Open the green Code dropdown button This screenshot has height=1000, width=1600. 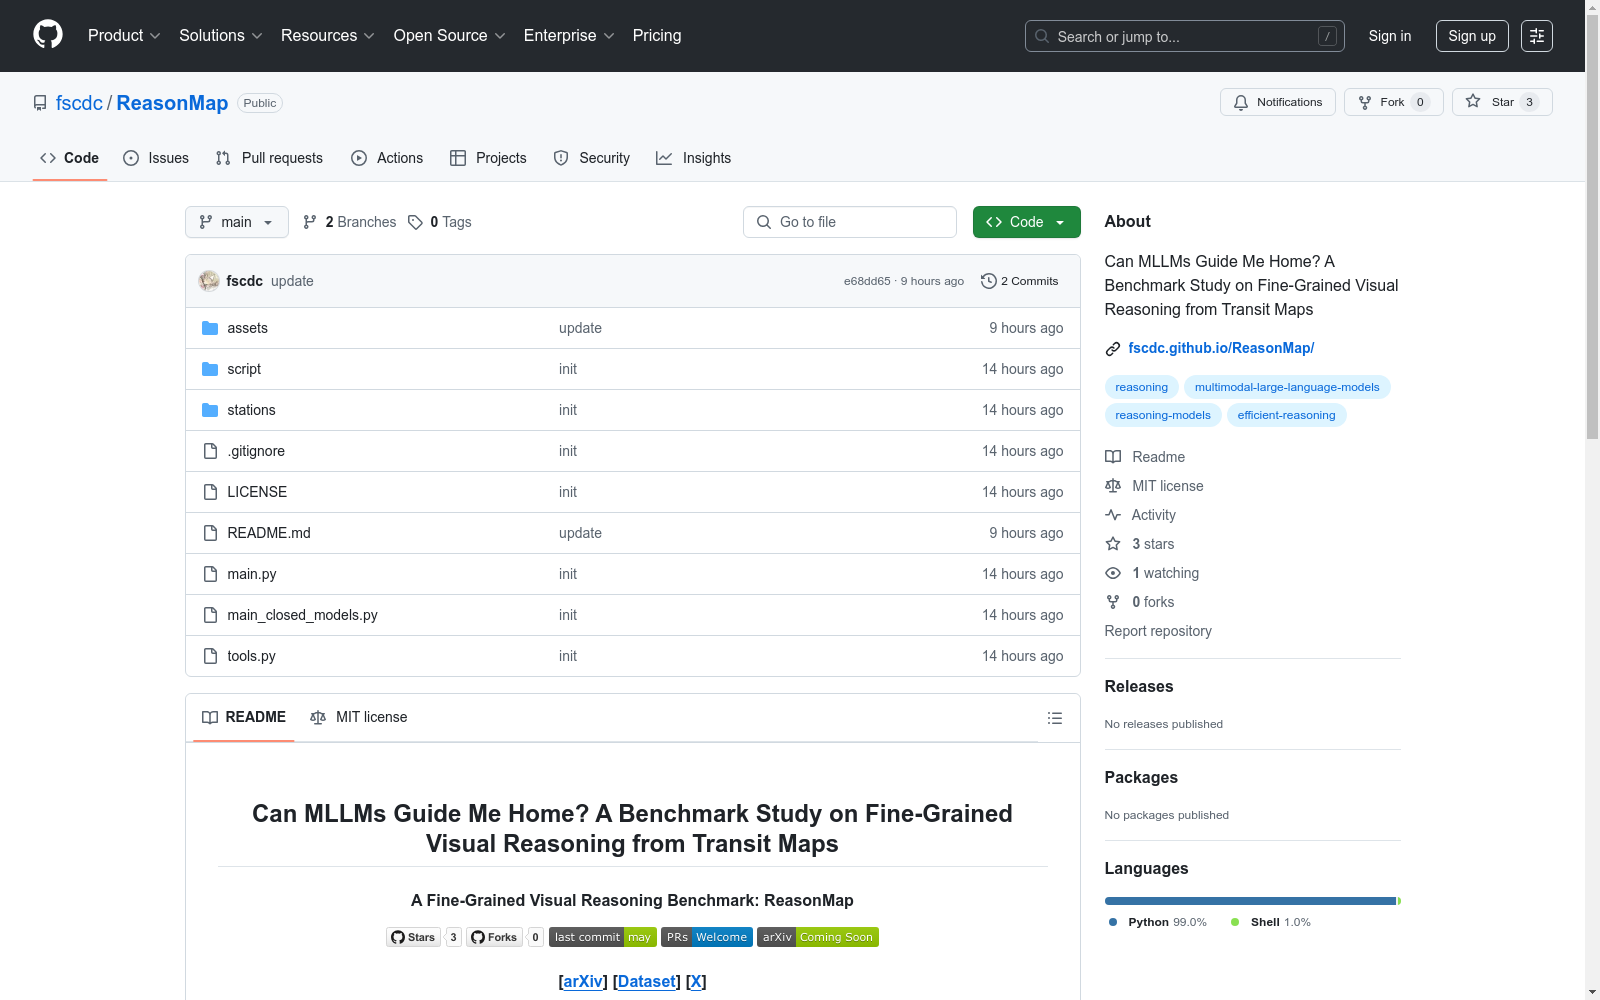(x=1026, y=222)
